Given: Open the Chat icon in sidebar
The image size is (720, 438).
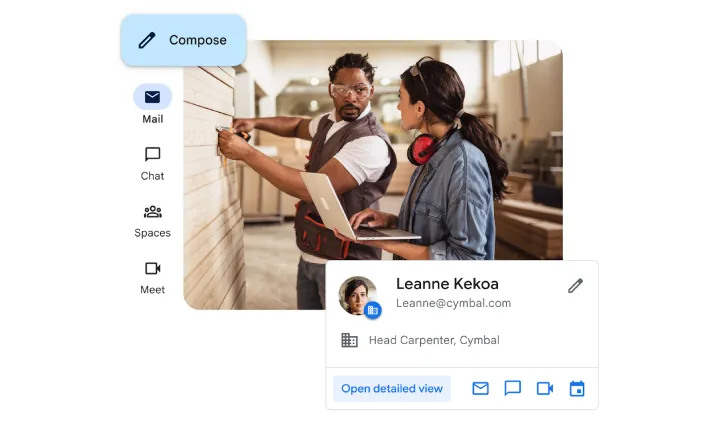Looking at the screenshot, I should click(152, 154).
